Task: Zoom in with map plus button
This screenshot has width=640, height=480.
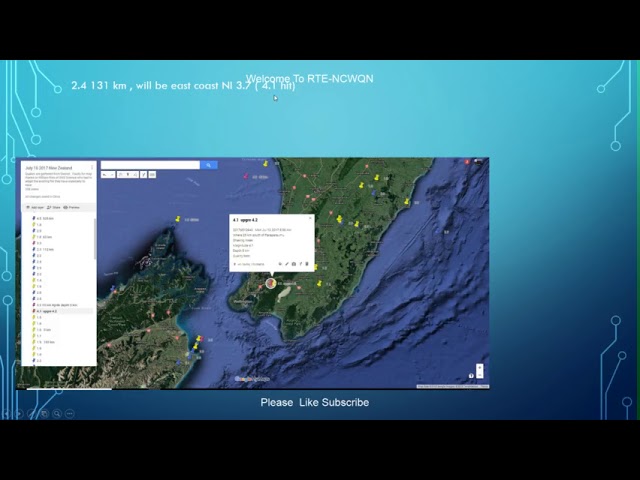Action: pyautogui.click(x=480, y=367)
